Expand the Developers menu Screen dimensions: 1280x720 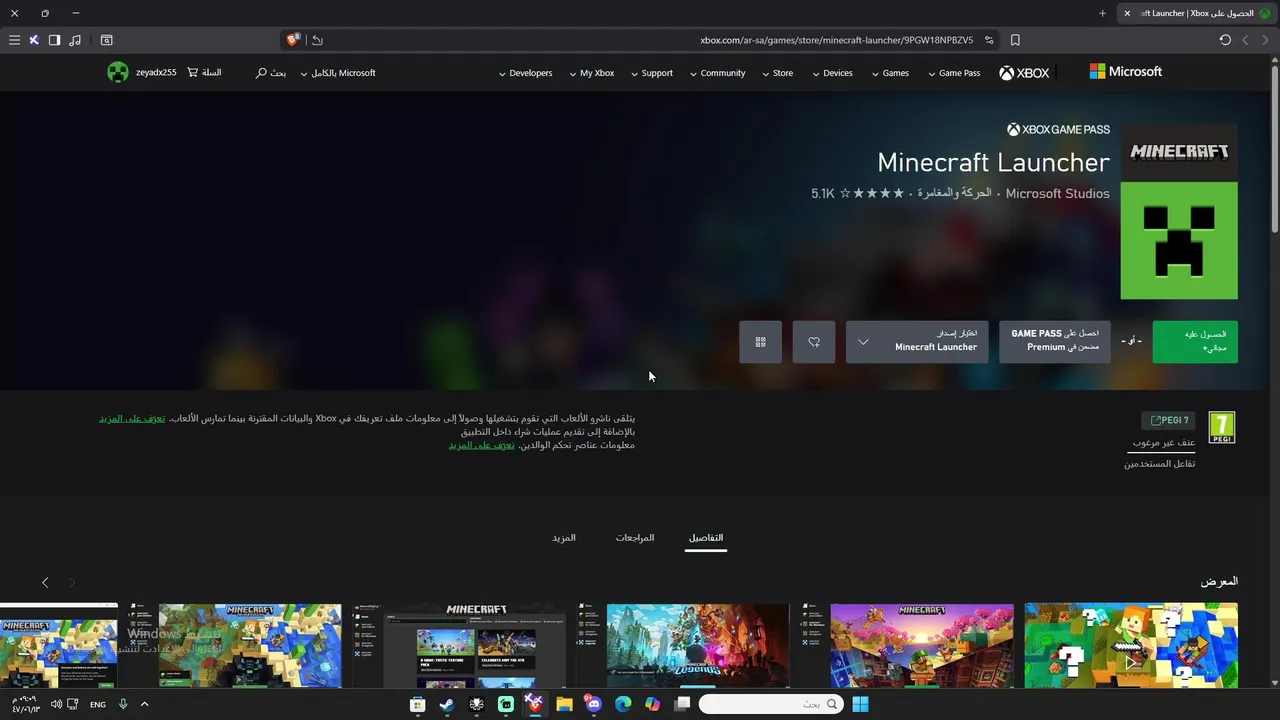pos(525,73)
